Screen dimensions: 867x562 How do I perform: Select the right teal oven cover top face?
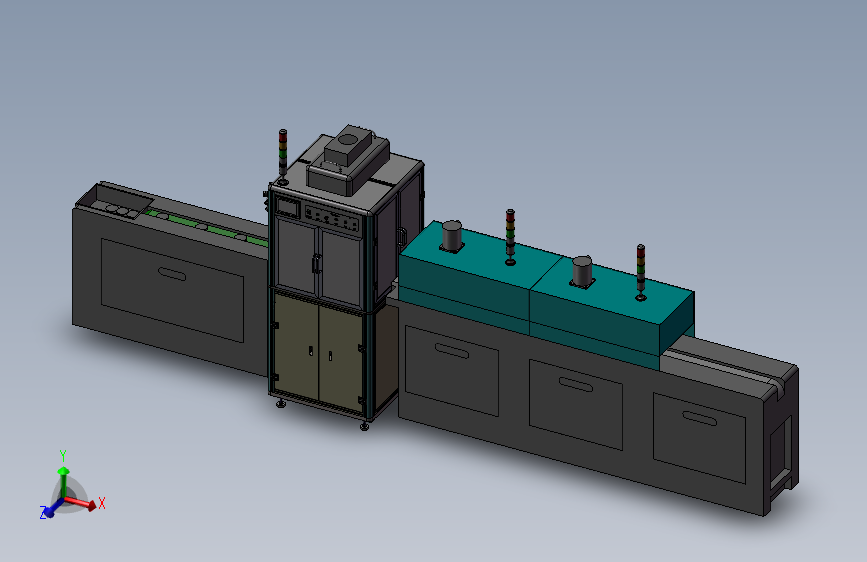pos(612,290)
